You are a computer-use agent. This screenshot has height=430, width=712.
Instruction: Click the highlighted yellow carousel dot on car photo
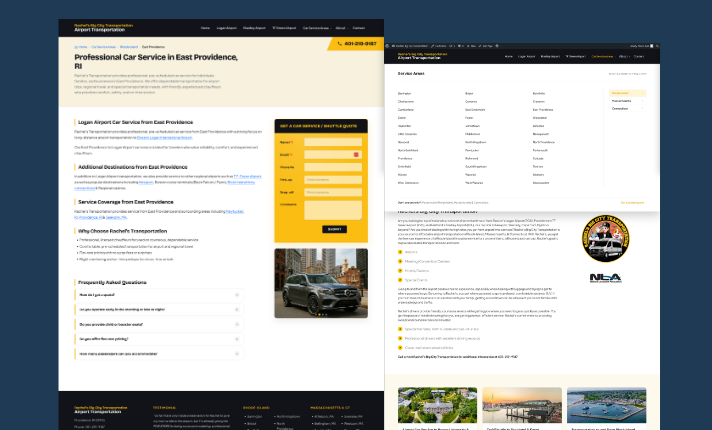(x=319, y=314)
